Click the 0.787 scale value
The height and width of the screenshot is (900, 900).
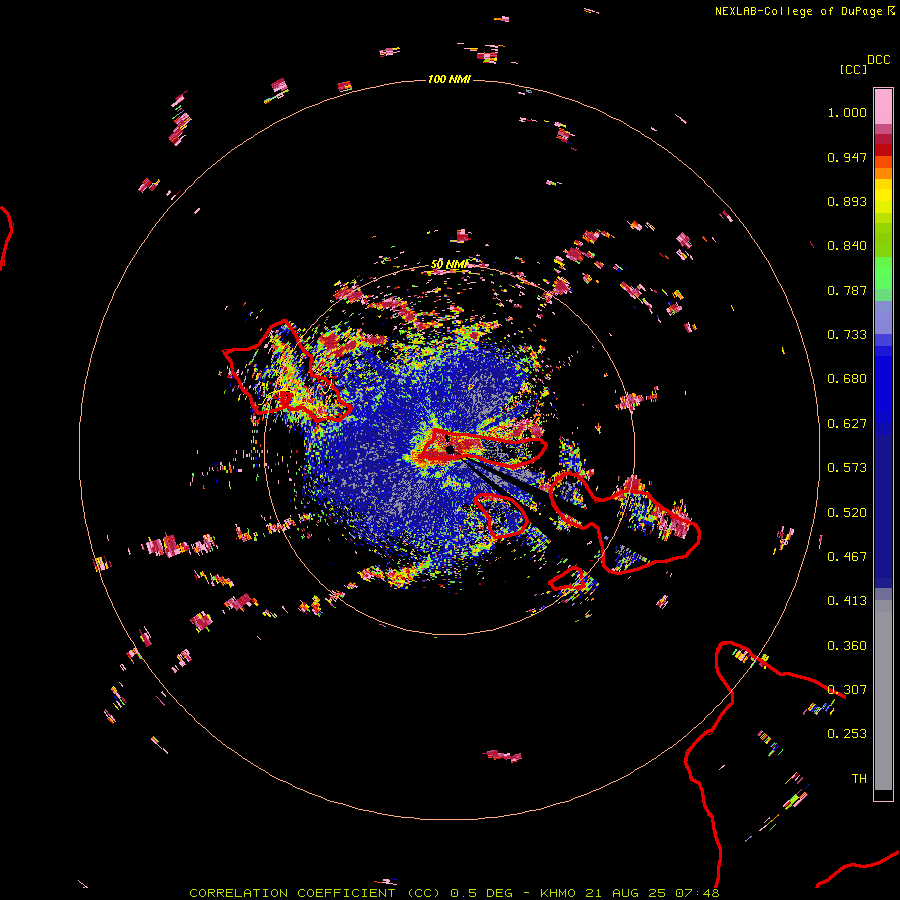click(847, 290)
